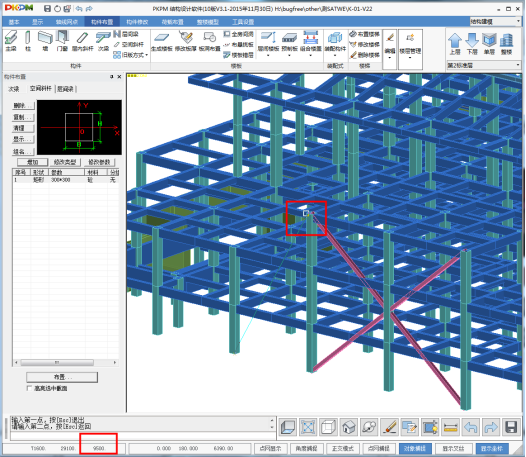Toggle 点网显示 grid display

[271, 448]
